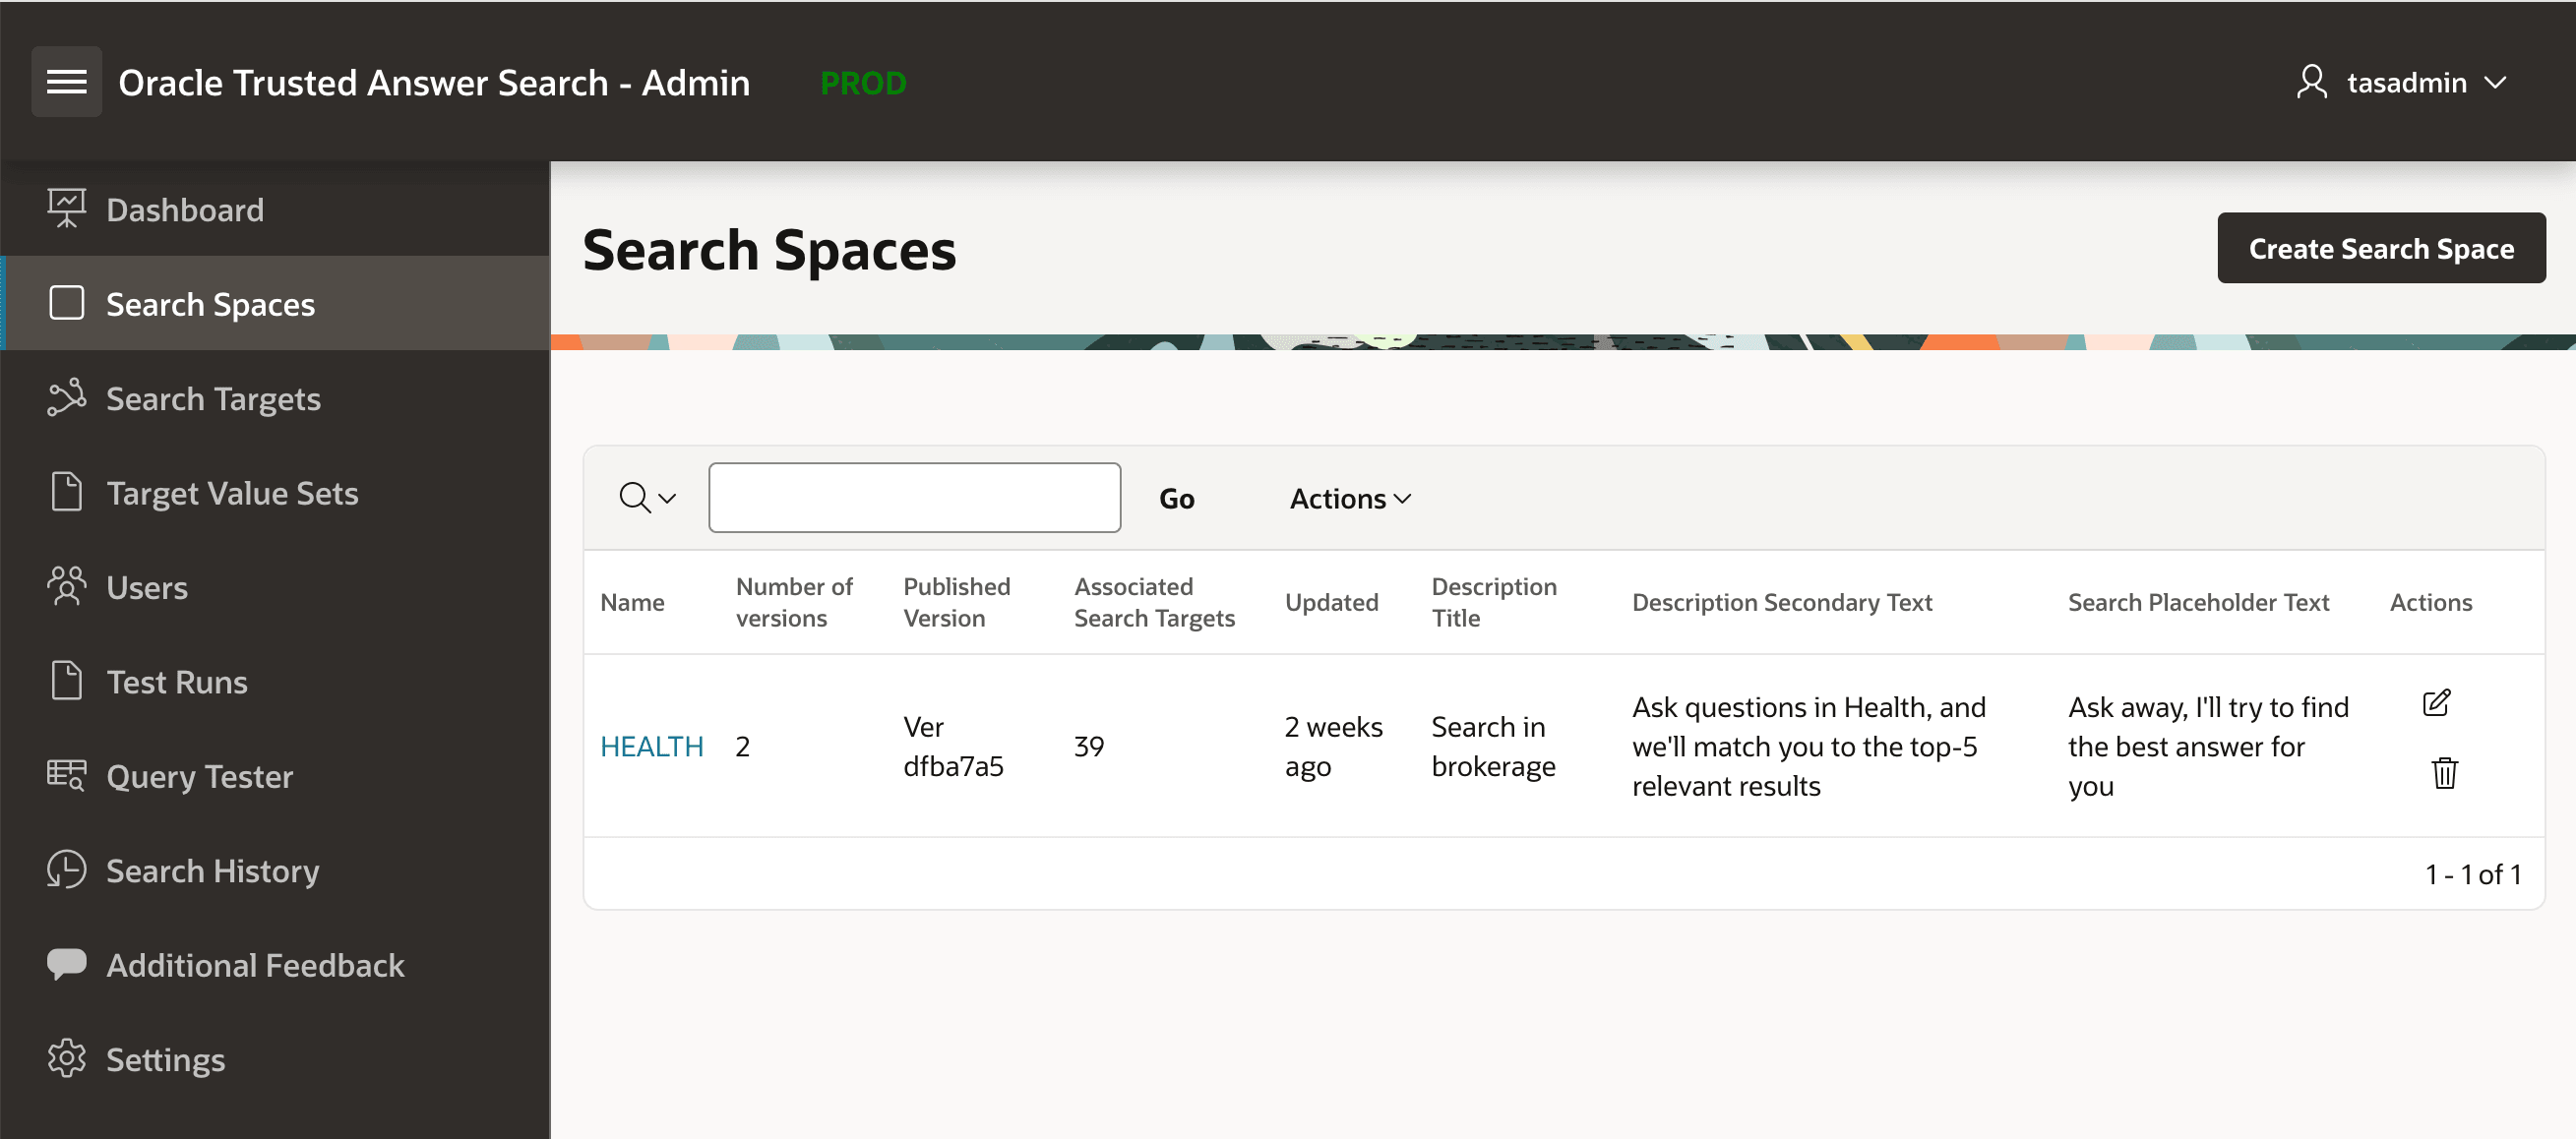Delete the HEALTH search space via trash icon
The width and height of the screenshot is (2576, 1139).
2444,772
